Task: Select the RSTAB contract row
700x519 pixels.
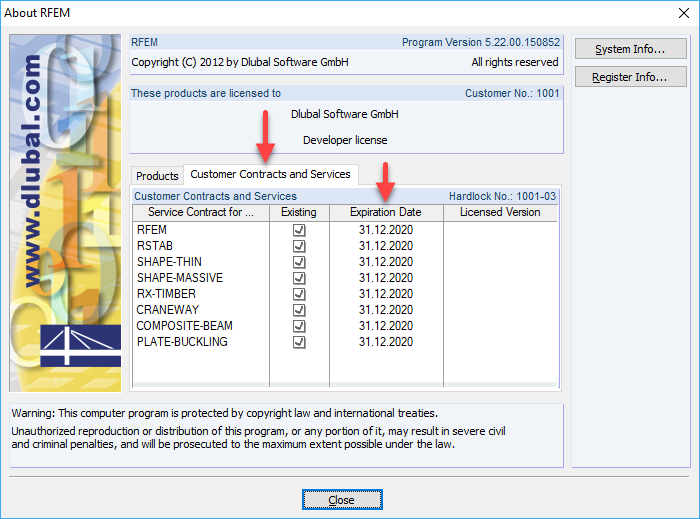Action: (345, 246)
